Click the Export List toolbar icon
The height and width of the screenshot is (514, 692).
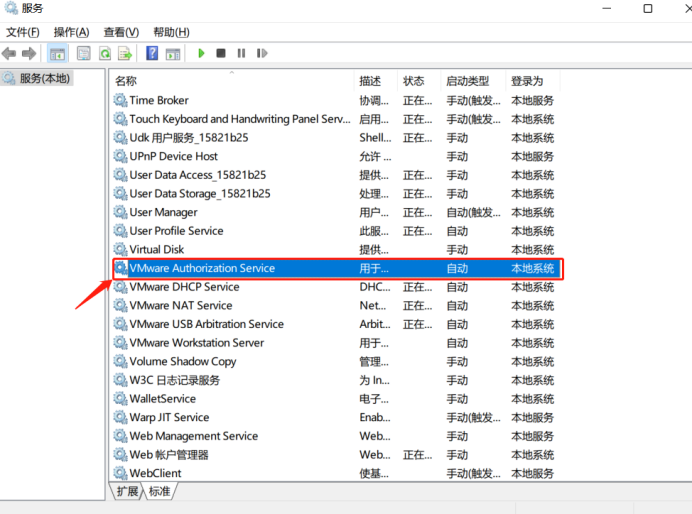pos(125,54)
